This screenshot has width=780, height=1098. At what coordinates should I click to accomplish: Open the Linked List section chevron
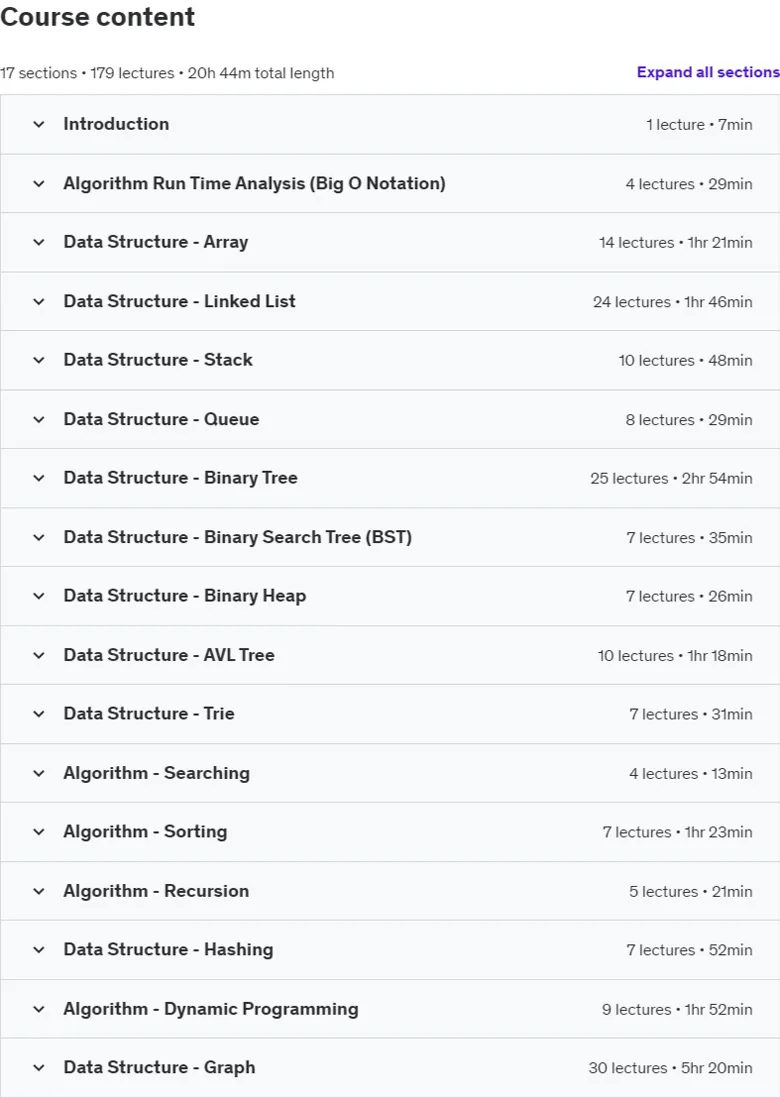pyautogui.click(x=39, y=302)
